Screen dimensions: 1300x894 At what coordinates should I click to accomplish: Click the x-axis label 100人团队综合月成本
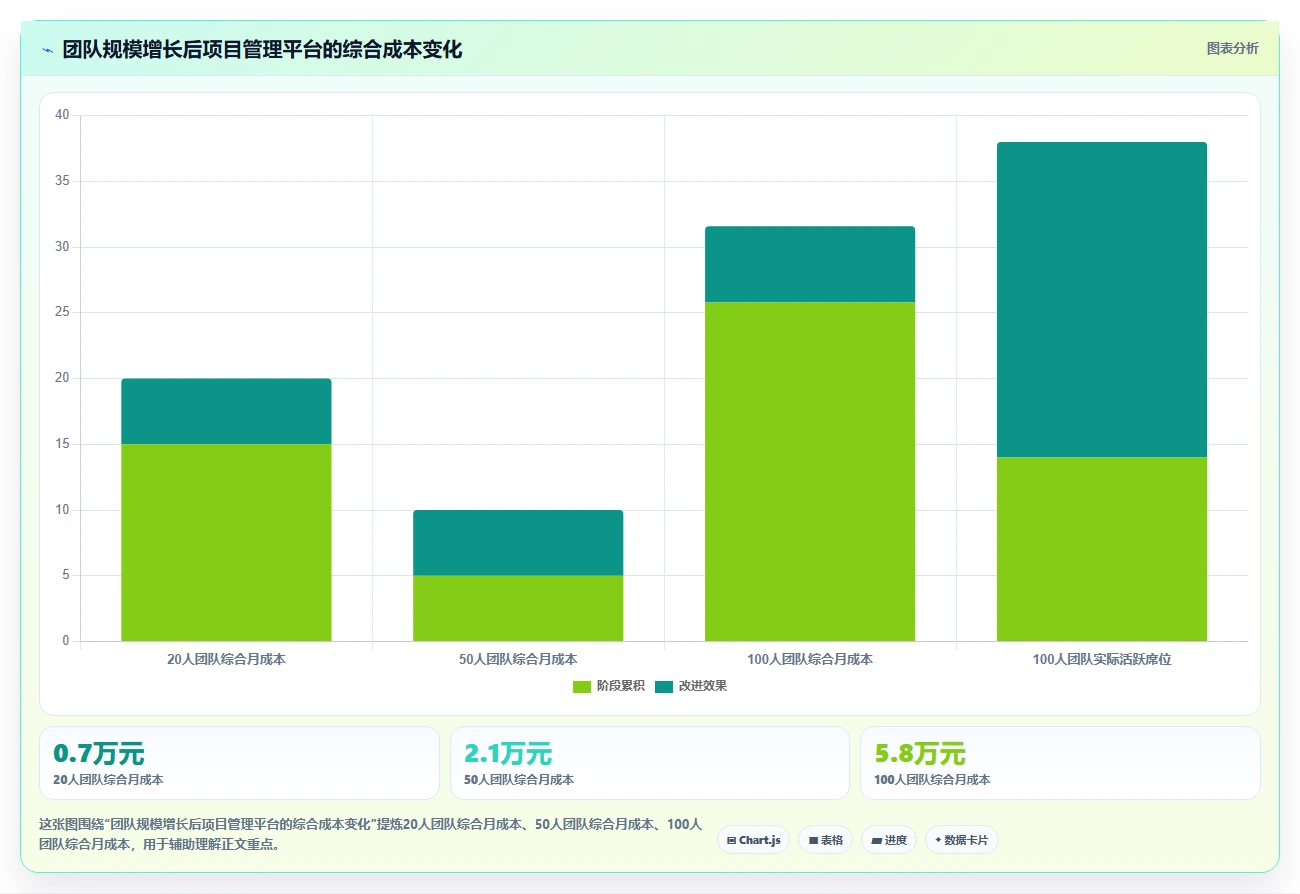tap(810, 660)
